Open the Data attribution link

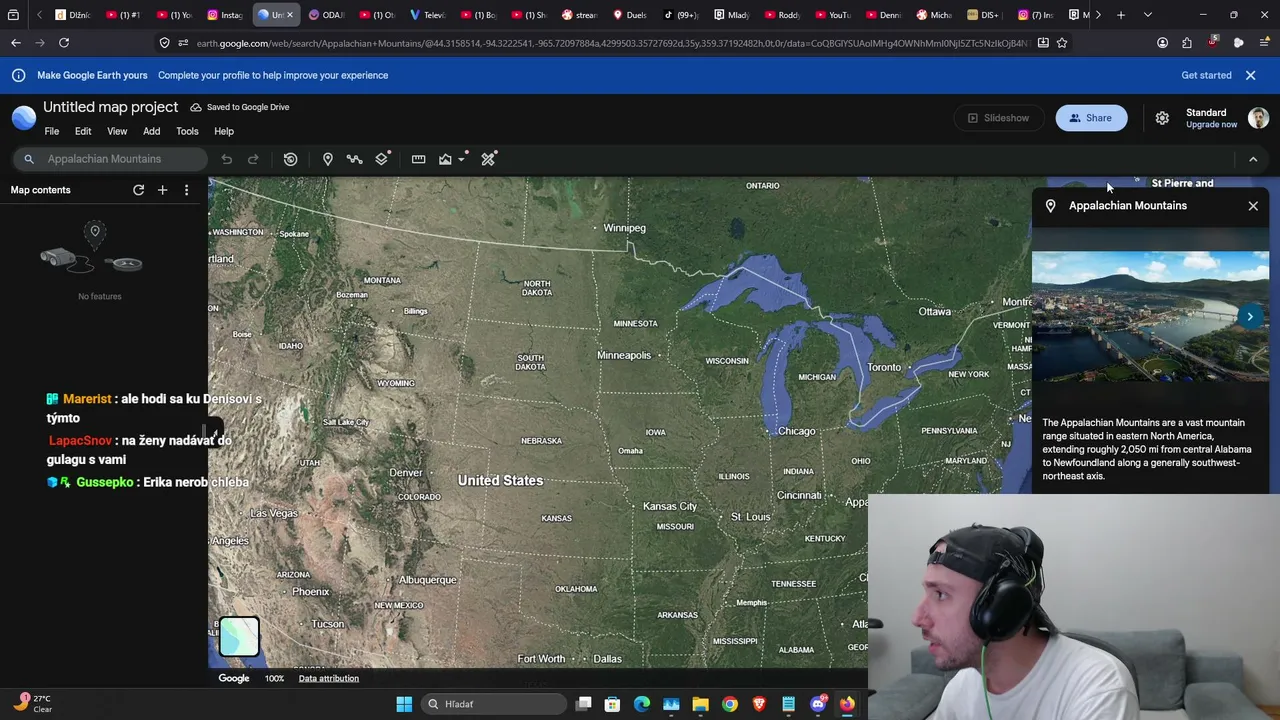point(328,679)
